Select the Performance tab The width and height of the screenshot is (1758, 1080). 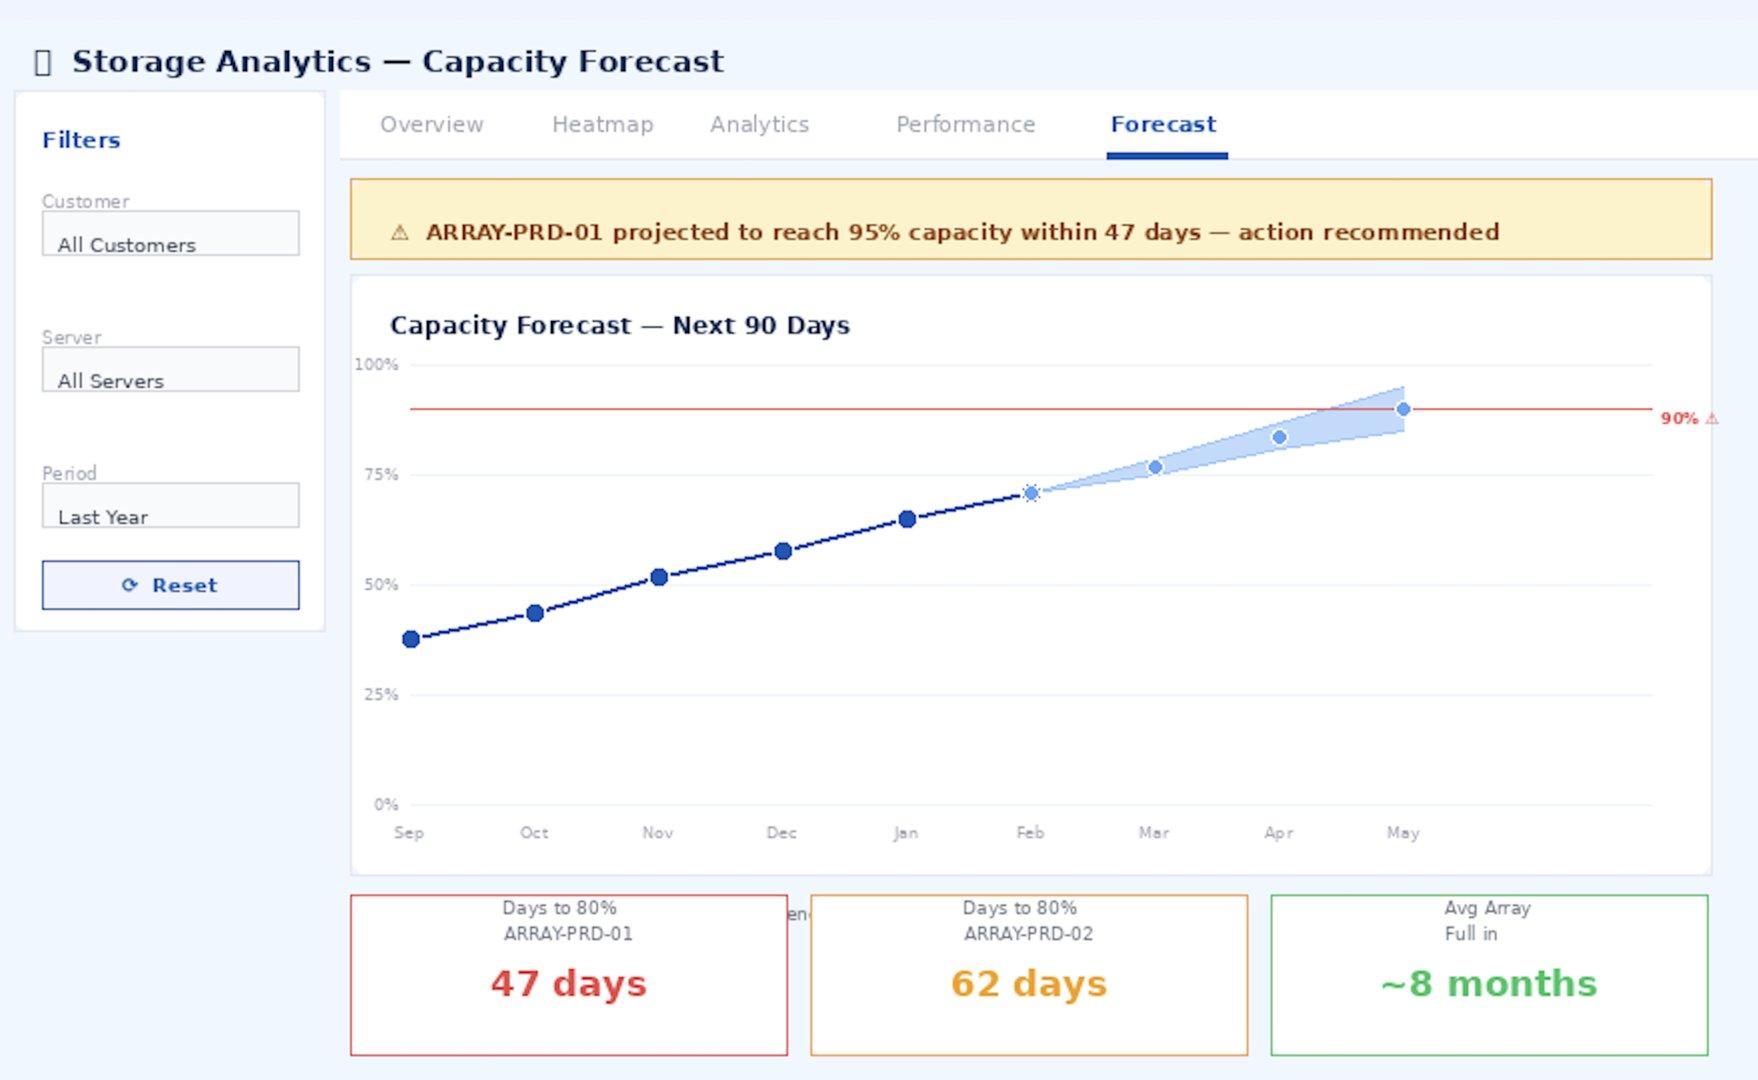click(x=965, y=125)
